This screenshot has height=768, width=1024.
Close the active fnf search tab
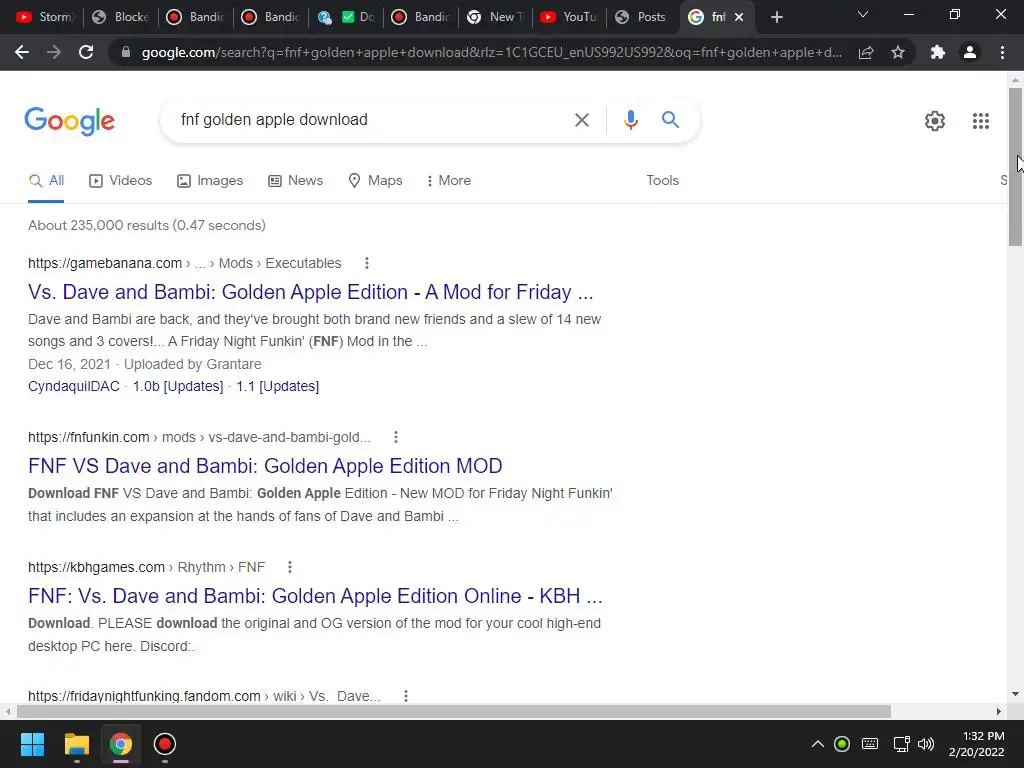pos(739,17)
